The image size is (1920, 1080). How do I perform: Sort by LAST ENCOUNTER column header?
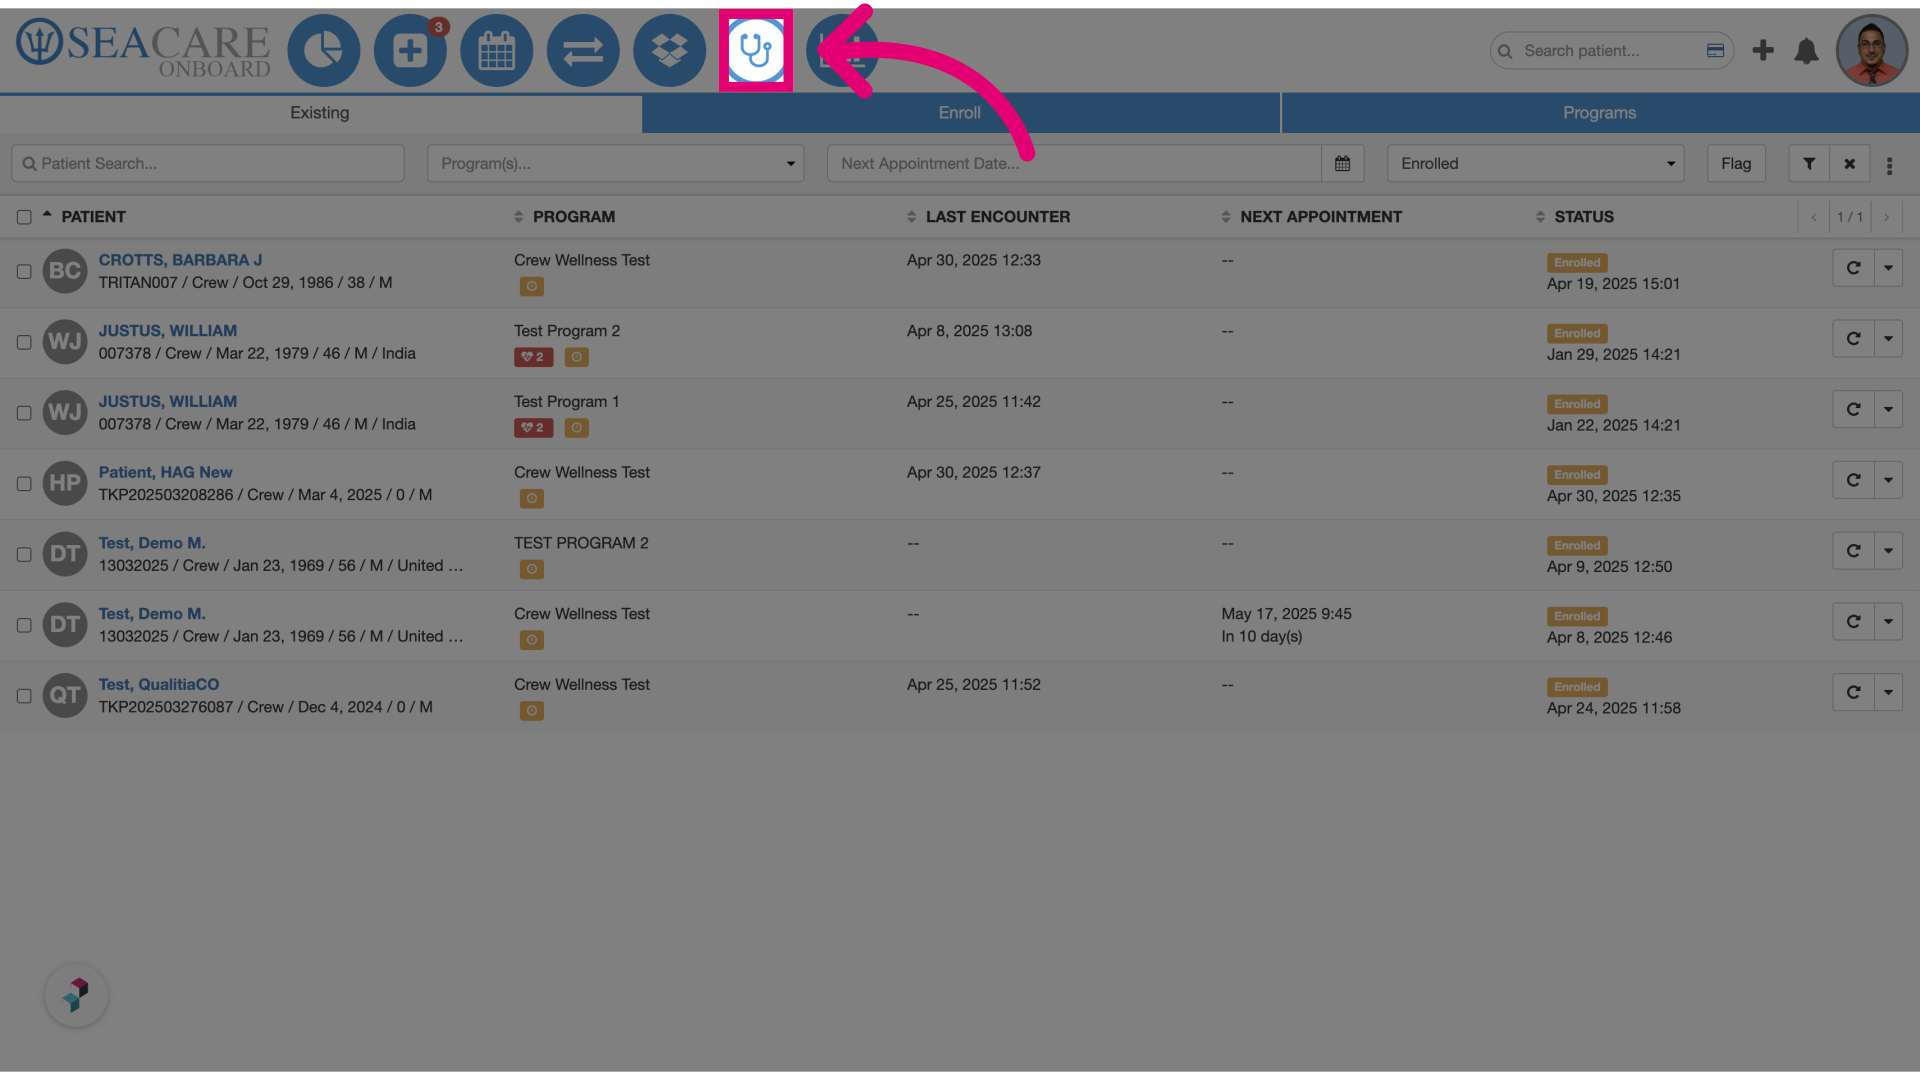pyautogui.click(x=997, y=217)
